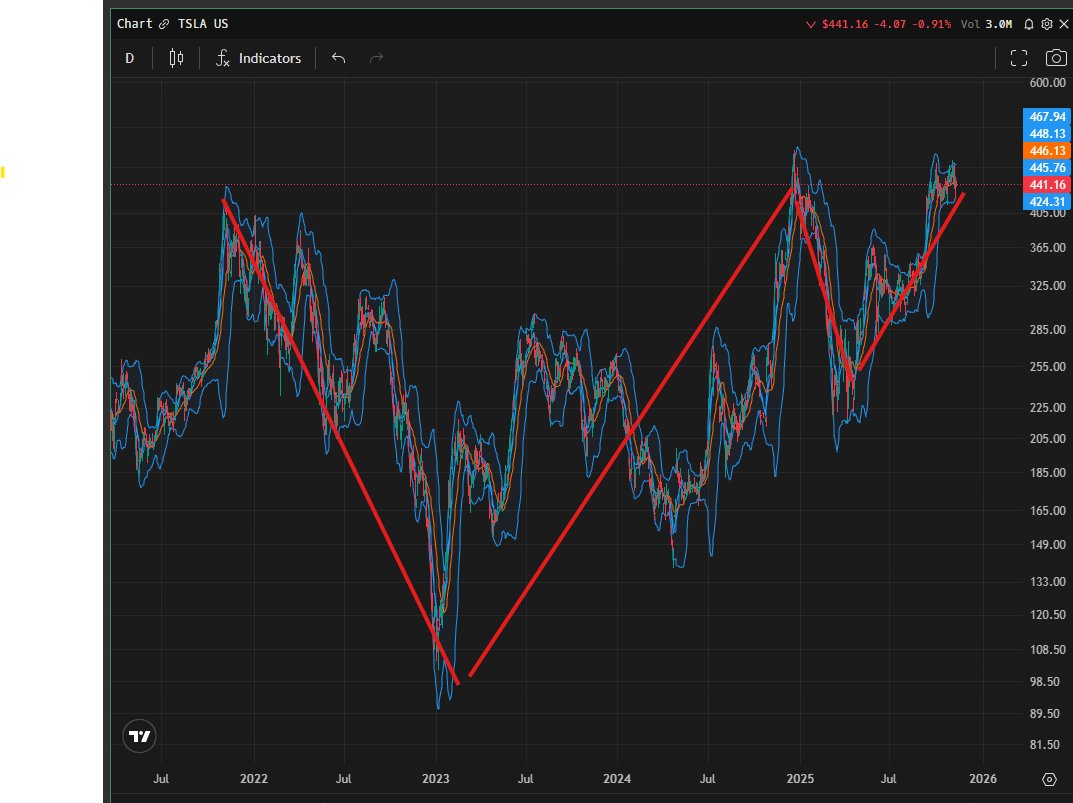The image size is (1073, 803).
Task: Close the chart panel with X
Action: (x=1063, y=24)
